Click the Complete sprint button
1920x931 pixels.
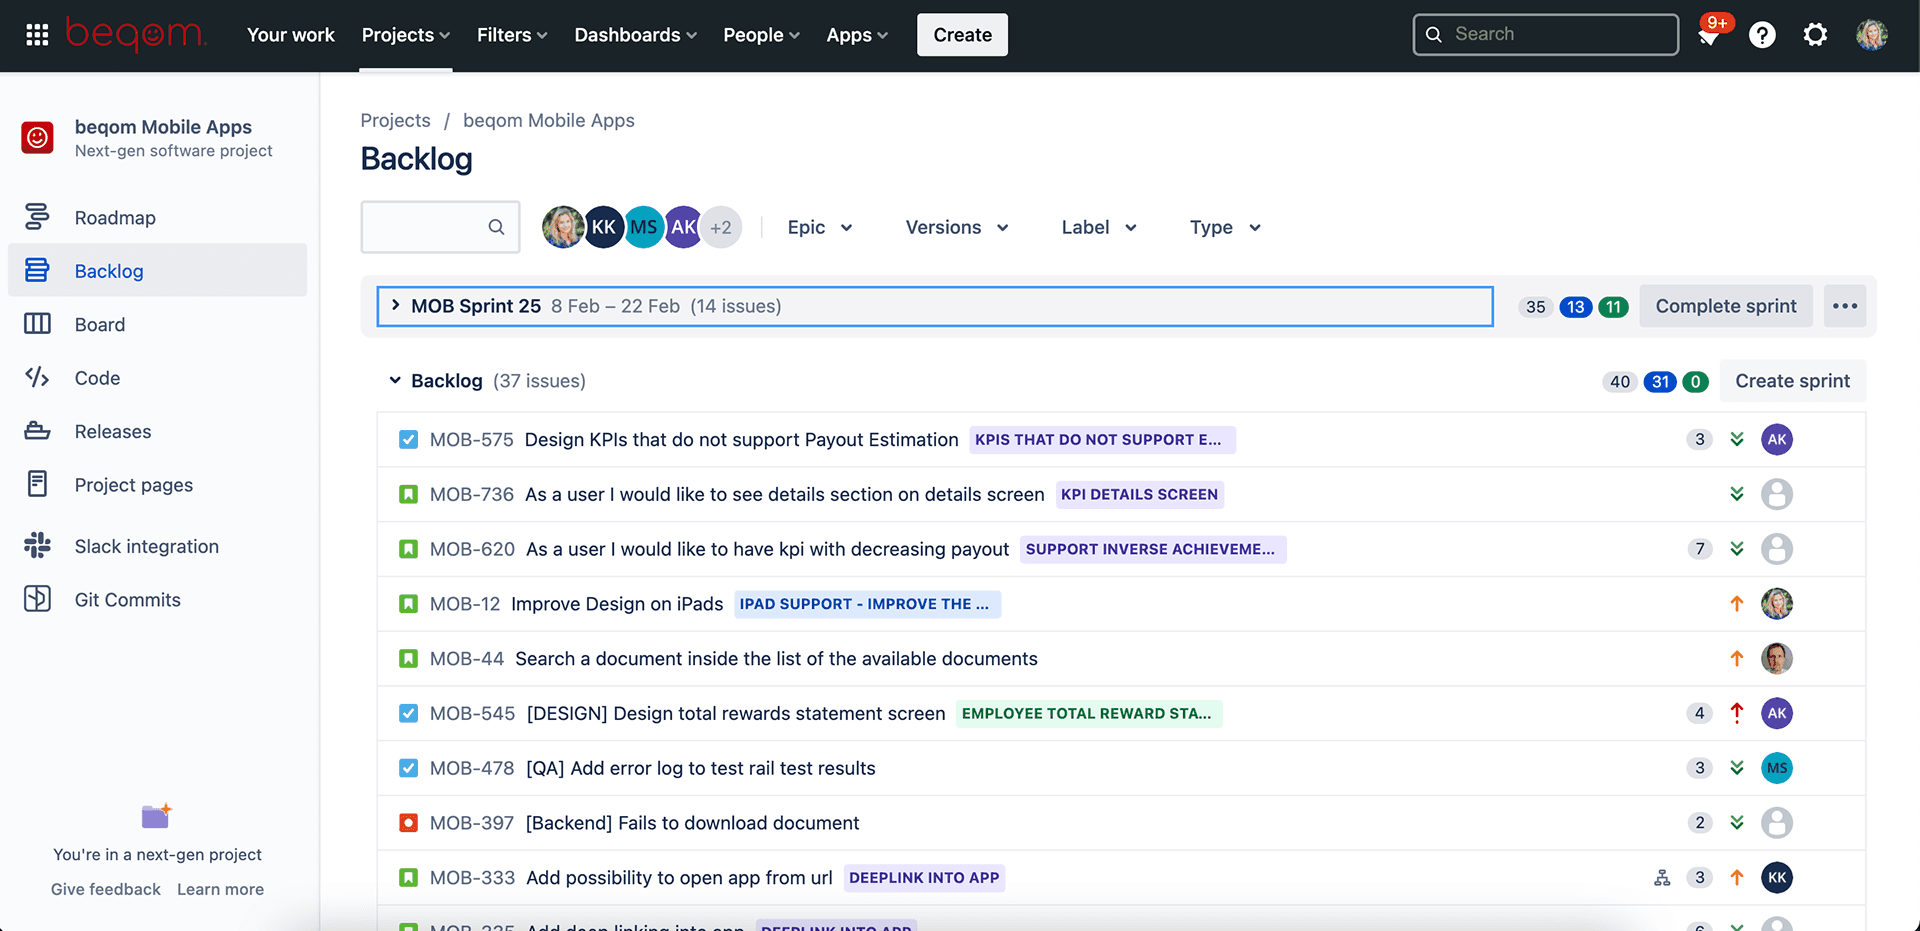click(1725, 306)
